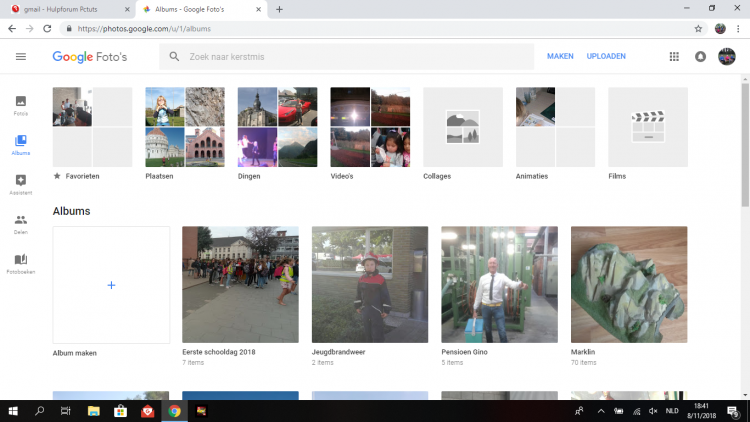The image size is (750, 422).
Task: Open Delen sharing section
Action: coord(21,223)
